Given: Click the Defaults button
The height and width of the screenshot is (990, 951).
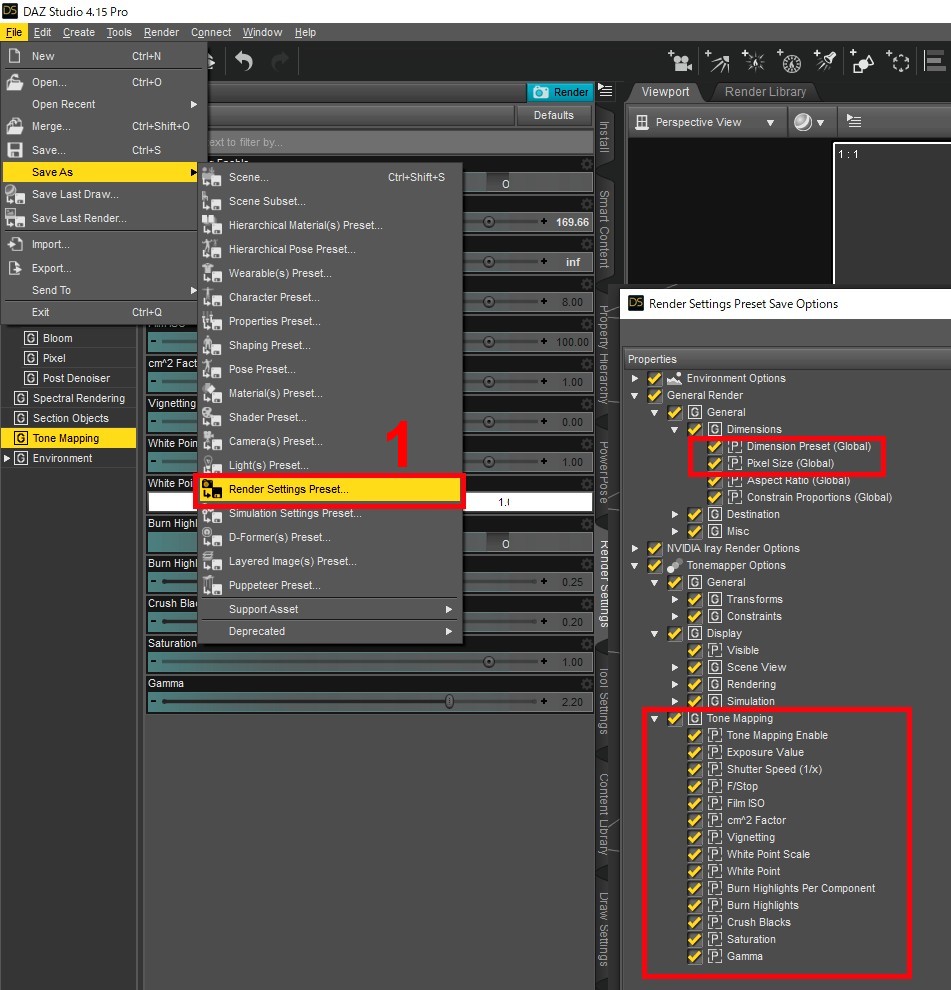Looking at the screenshot, I should (554, 115).
